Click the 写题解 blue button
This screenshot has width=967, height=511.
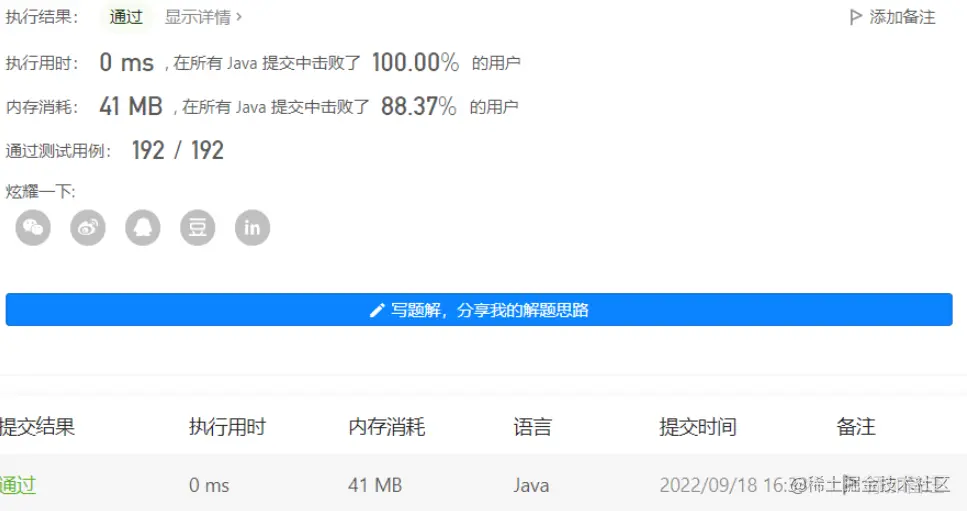click(479, 309)
